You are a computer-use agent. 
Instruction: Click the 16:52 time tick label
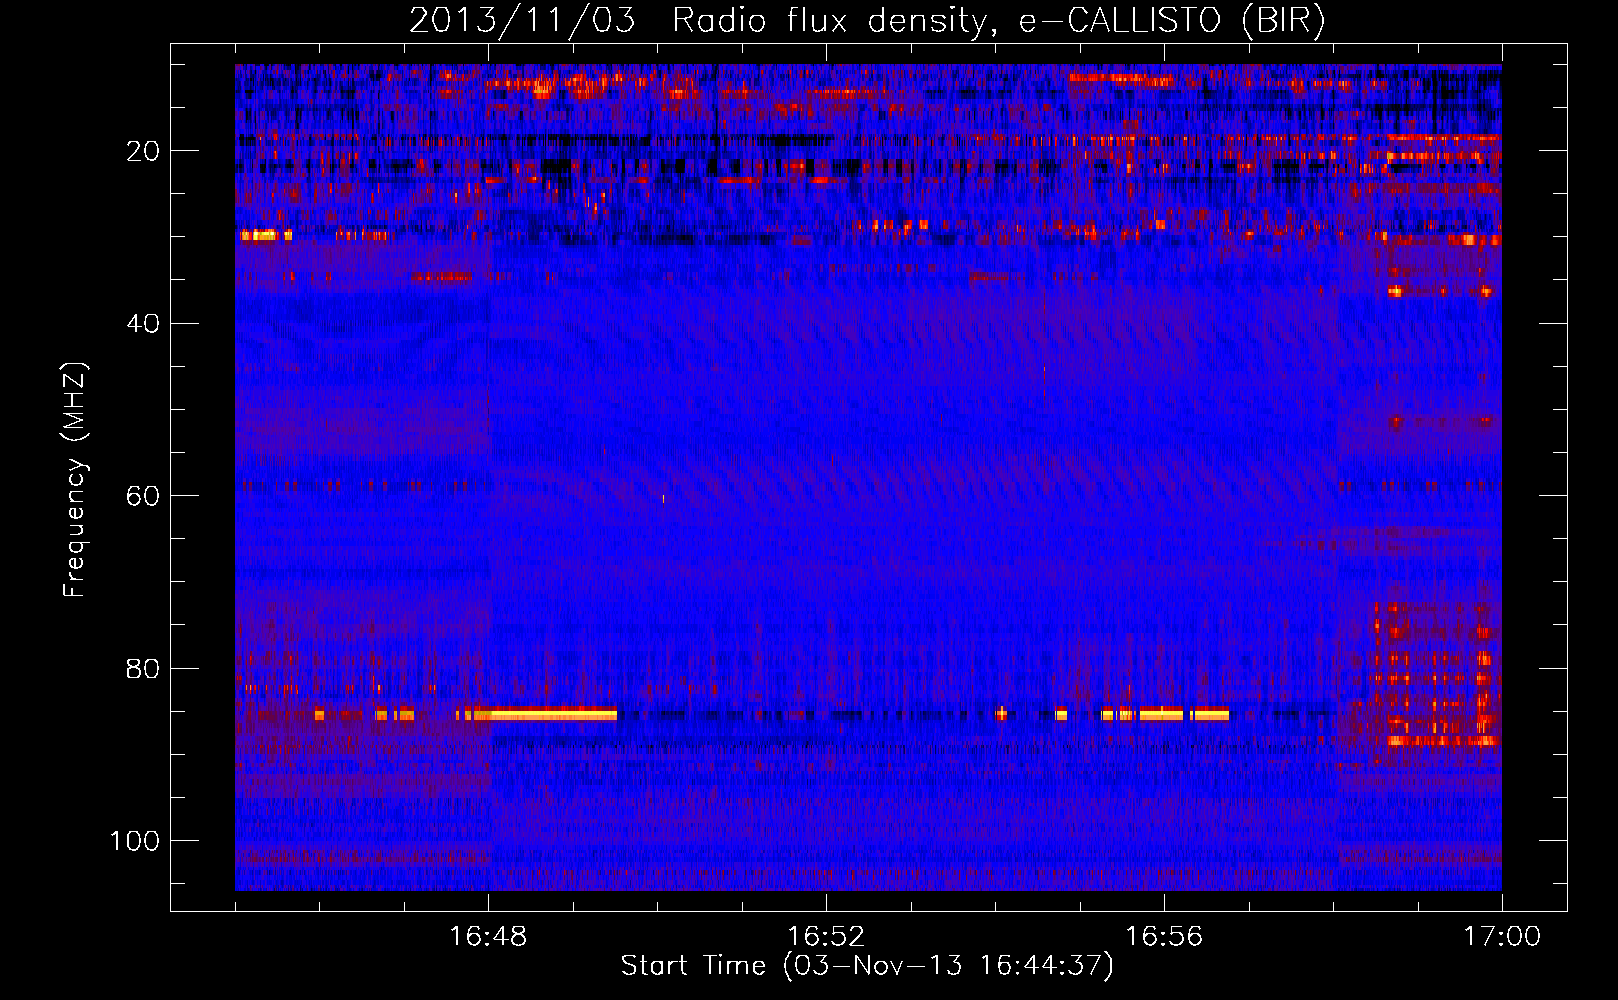[826, 937]
